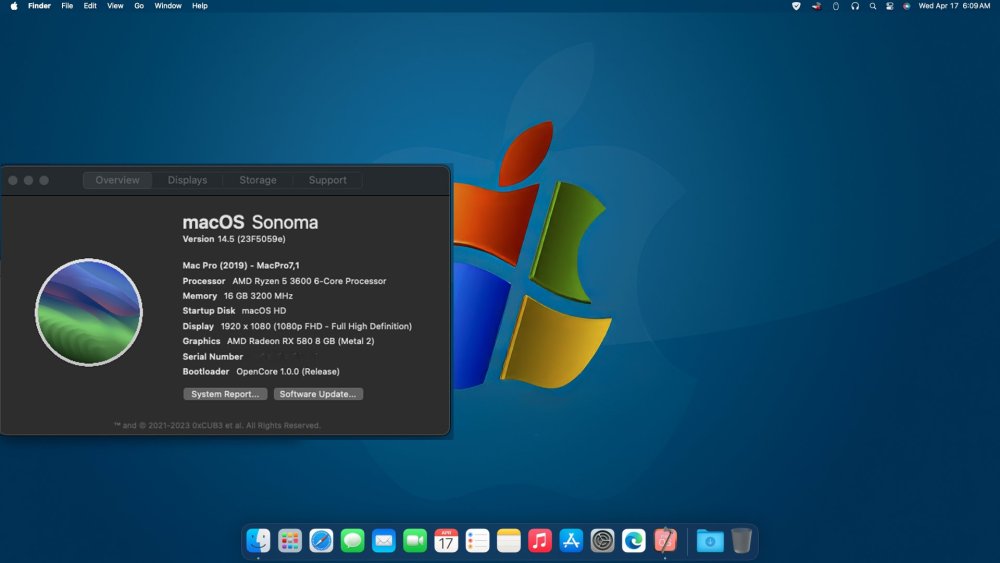Open Finder from the dock
This screenshot has height=563, width=1000.
[258, 541]
